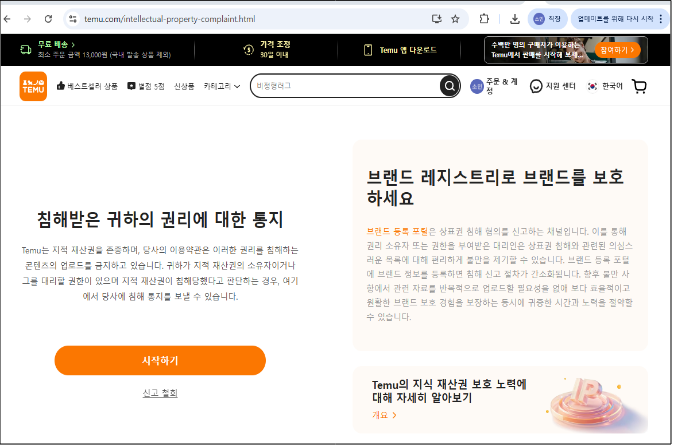Click the 신고 철회 link
Screen dimensions: 673x446
coord(160,393)
